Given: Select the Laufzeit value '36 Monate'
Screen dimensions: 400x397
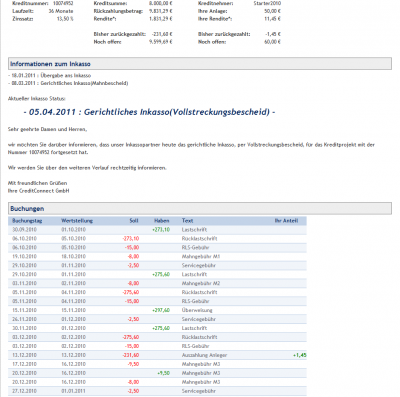Looking at the screenshot, I should coord(61,11).
